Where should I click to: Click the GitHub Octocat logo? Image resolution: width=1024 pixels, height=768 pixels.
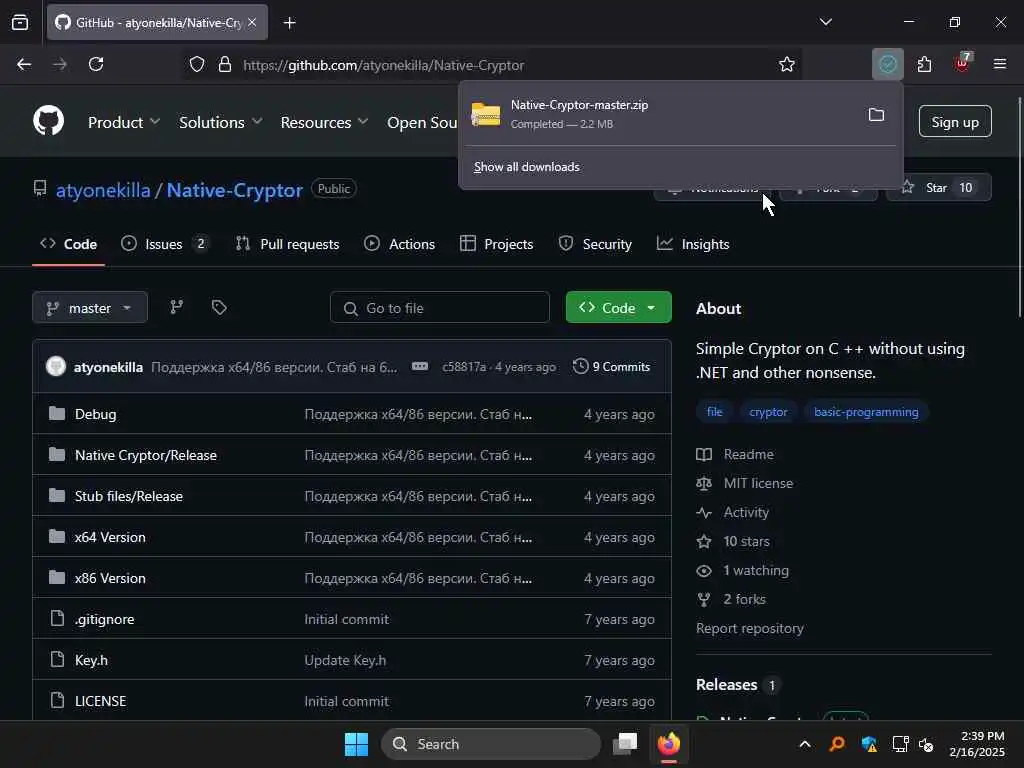click(48, 121)
